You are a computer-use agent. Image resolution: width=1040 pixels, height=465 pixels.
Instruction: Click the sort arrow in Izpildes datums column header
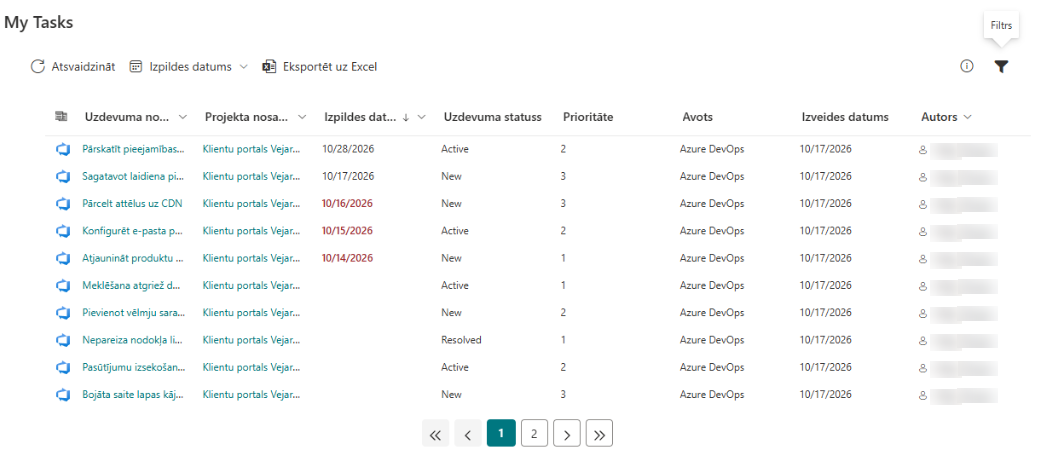pos(405,117)
